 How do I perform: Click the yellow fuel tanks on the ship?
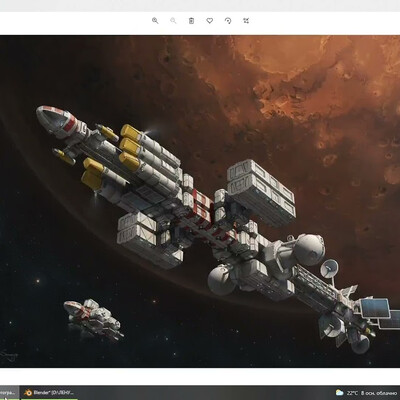coord(130,147)
